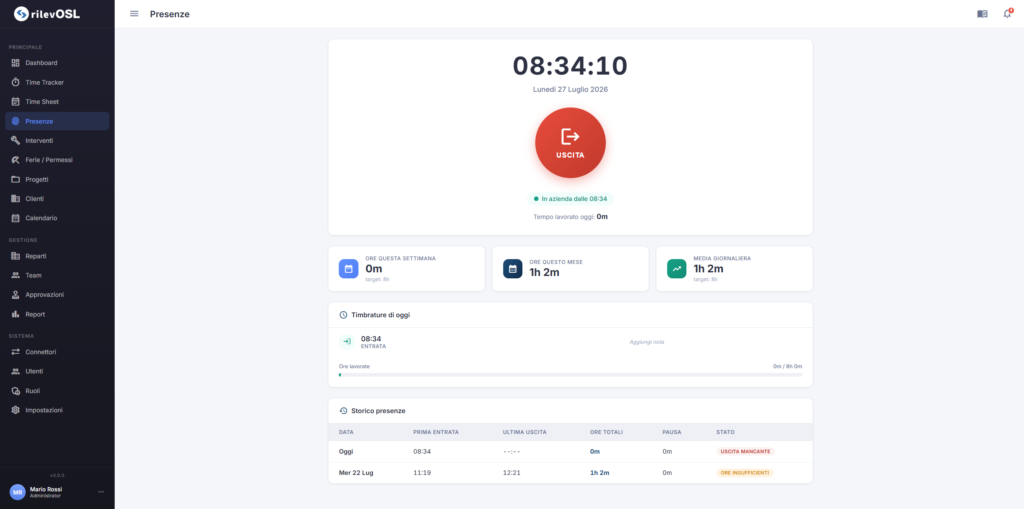Open the user menu dots next to Mario Rossi
The image size is (1024, 509).
(101, 491)
